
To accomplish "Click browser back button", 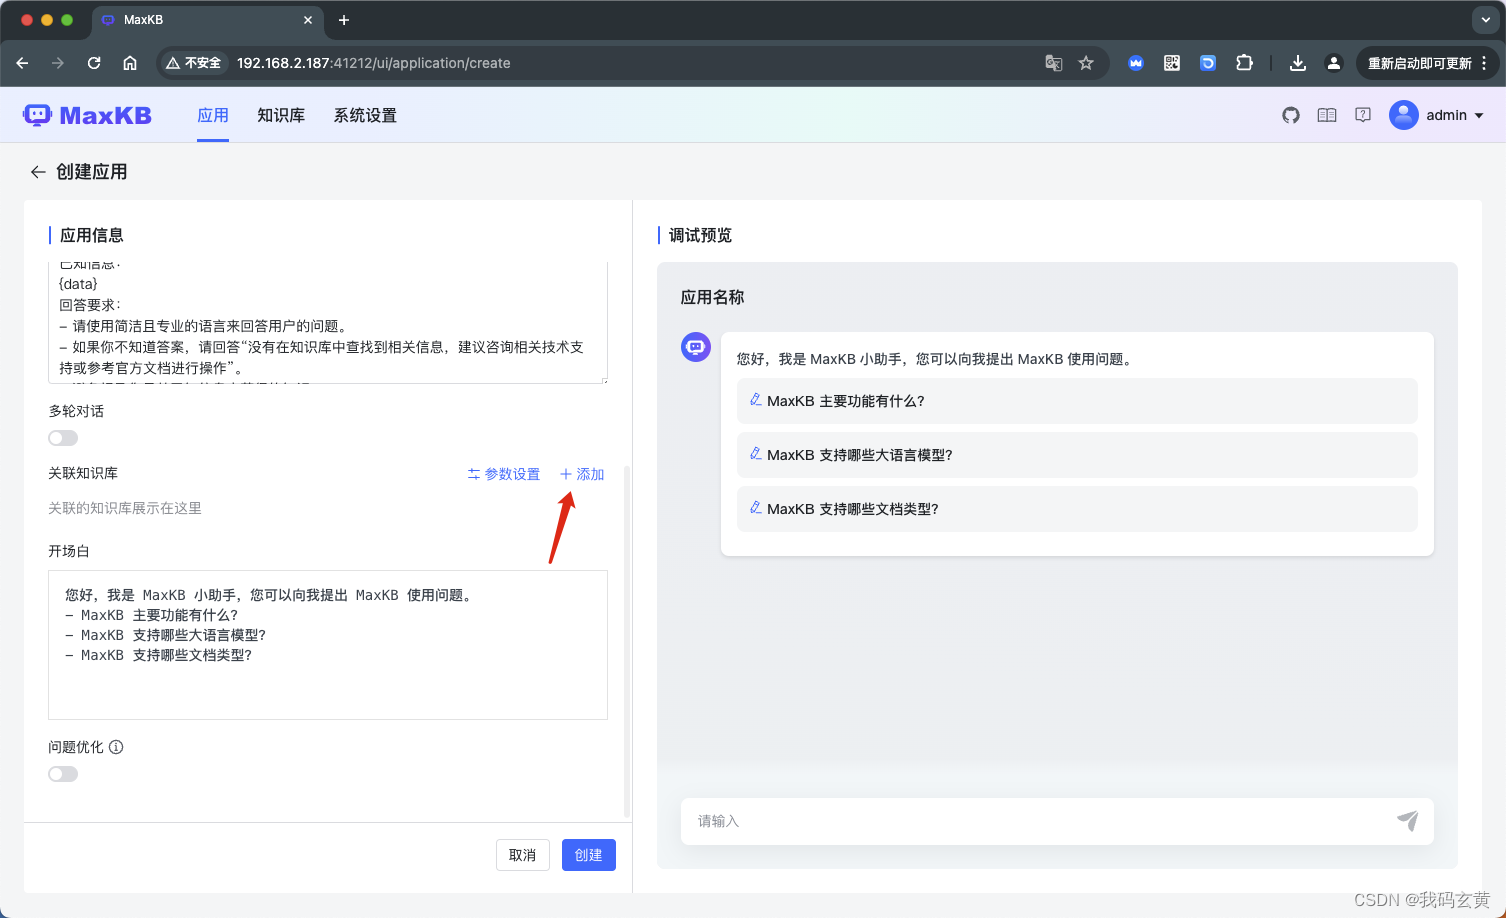I will tap(22, 63).
